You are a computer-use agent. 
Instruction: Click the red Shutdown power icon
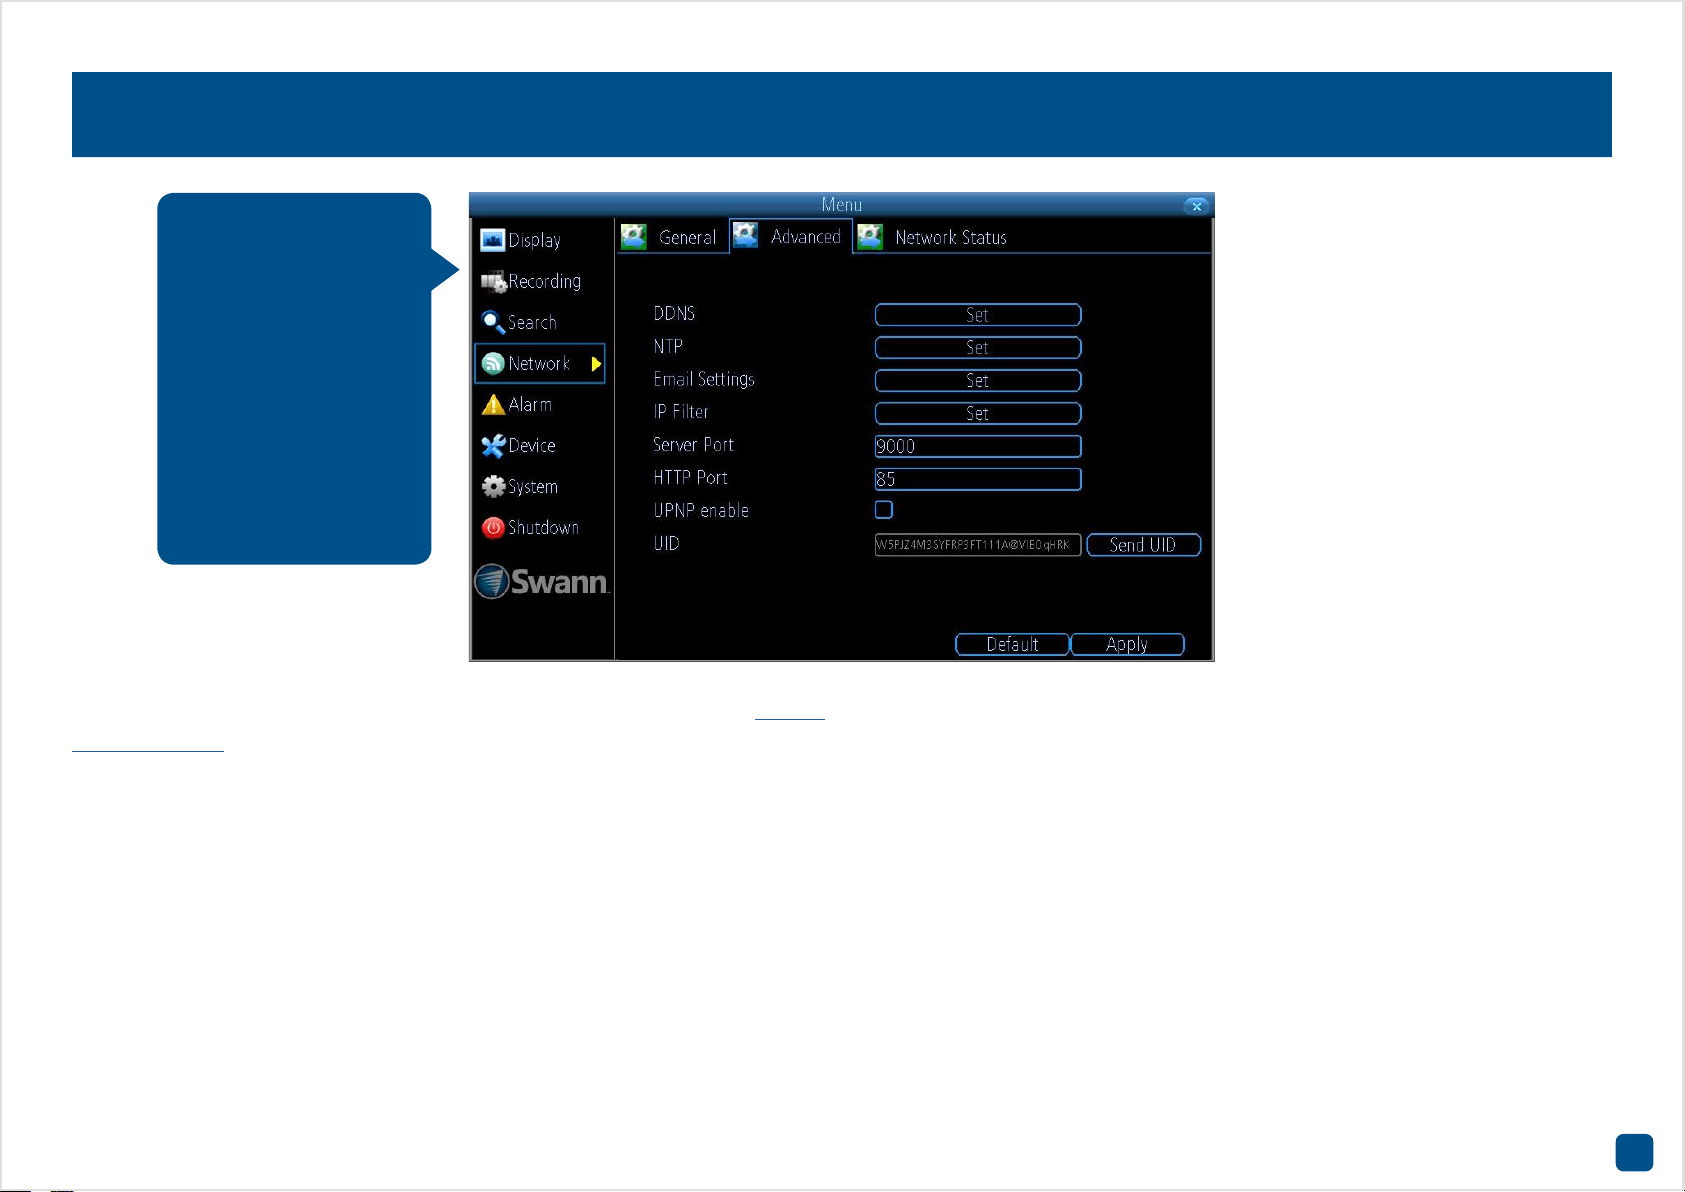(493, 528)
